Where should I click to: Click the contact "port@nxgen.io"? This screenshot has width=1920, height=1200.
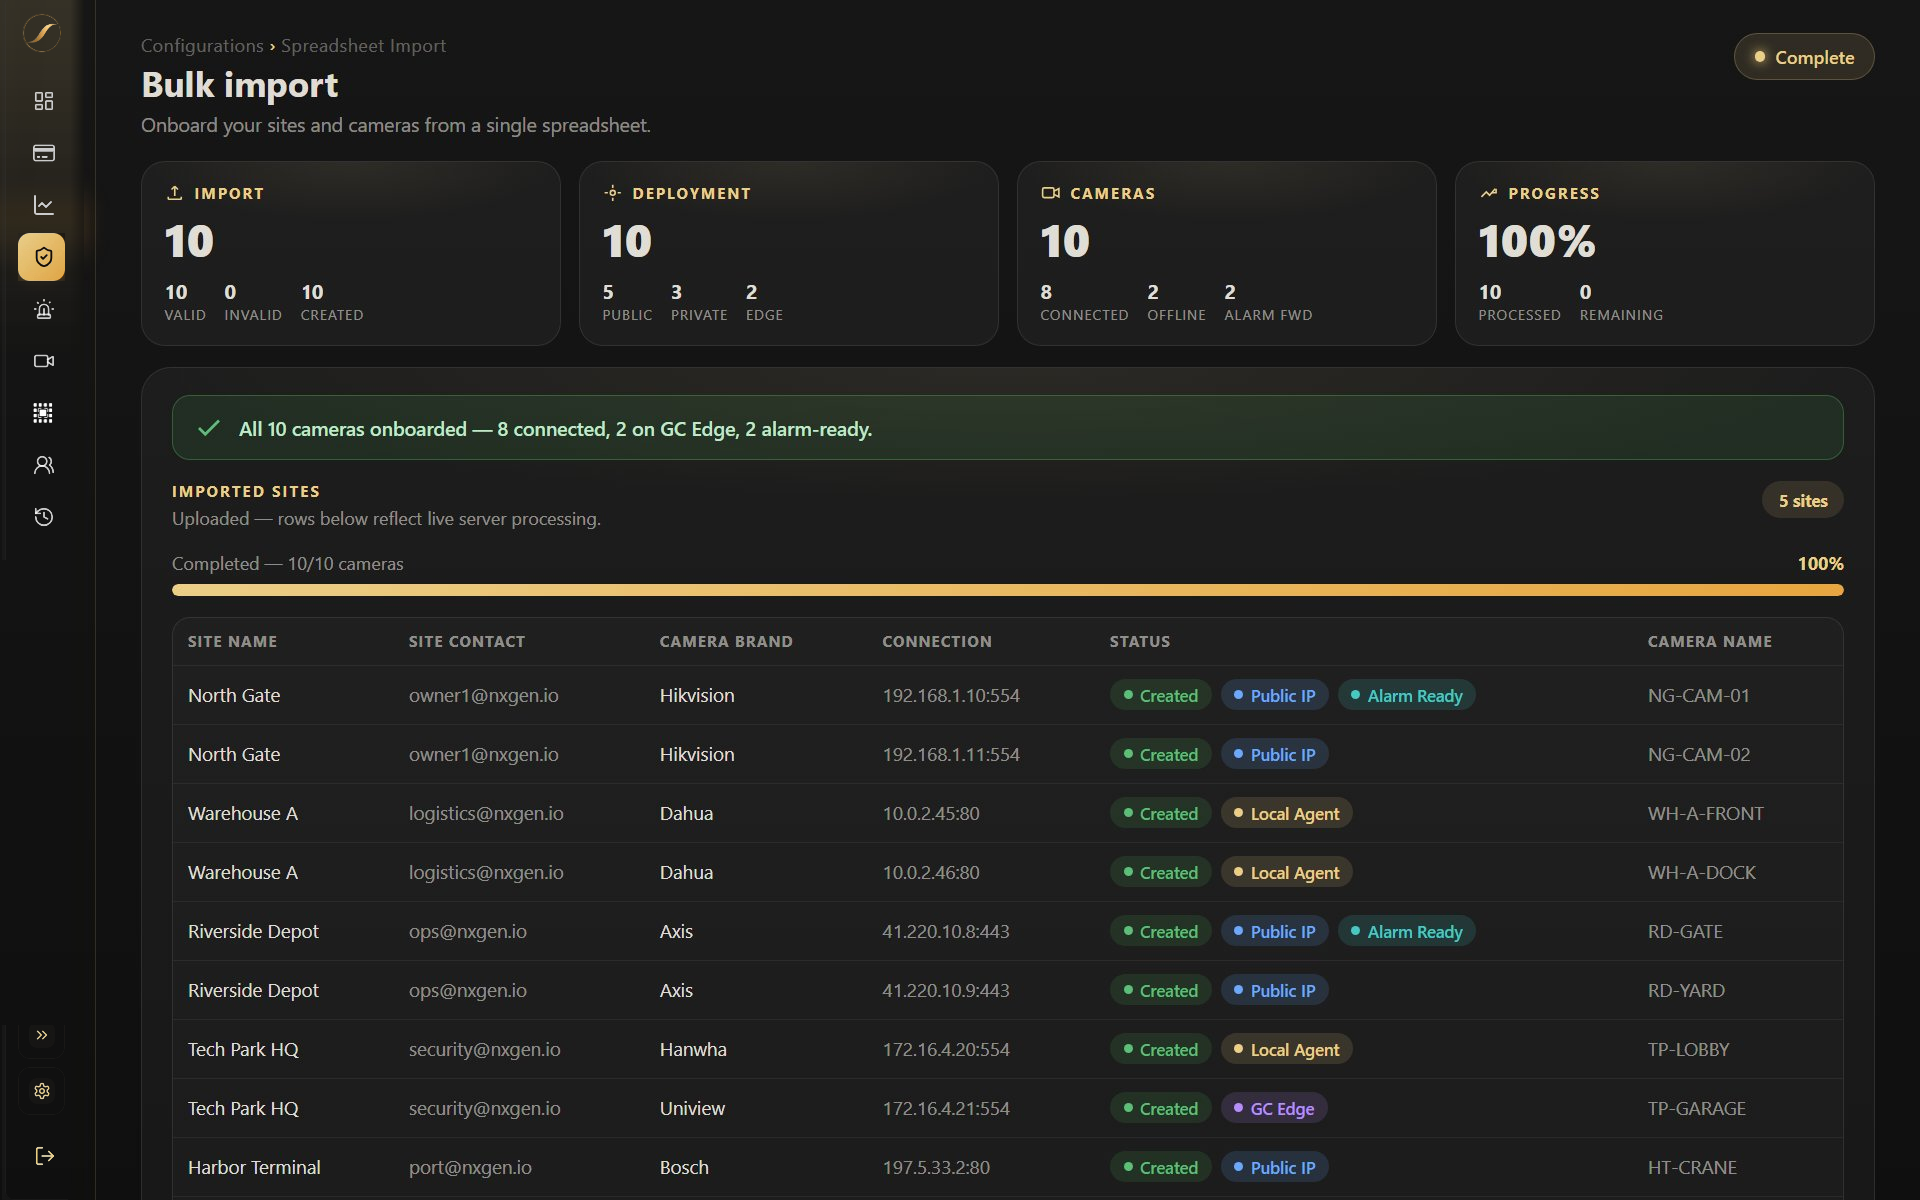coord(470,1167)
